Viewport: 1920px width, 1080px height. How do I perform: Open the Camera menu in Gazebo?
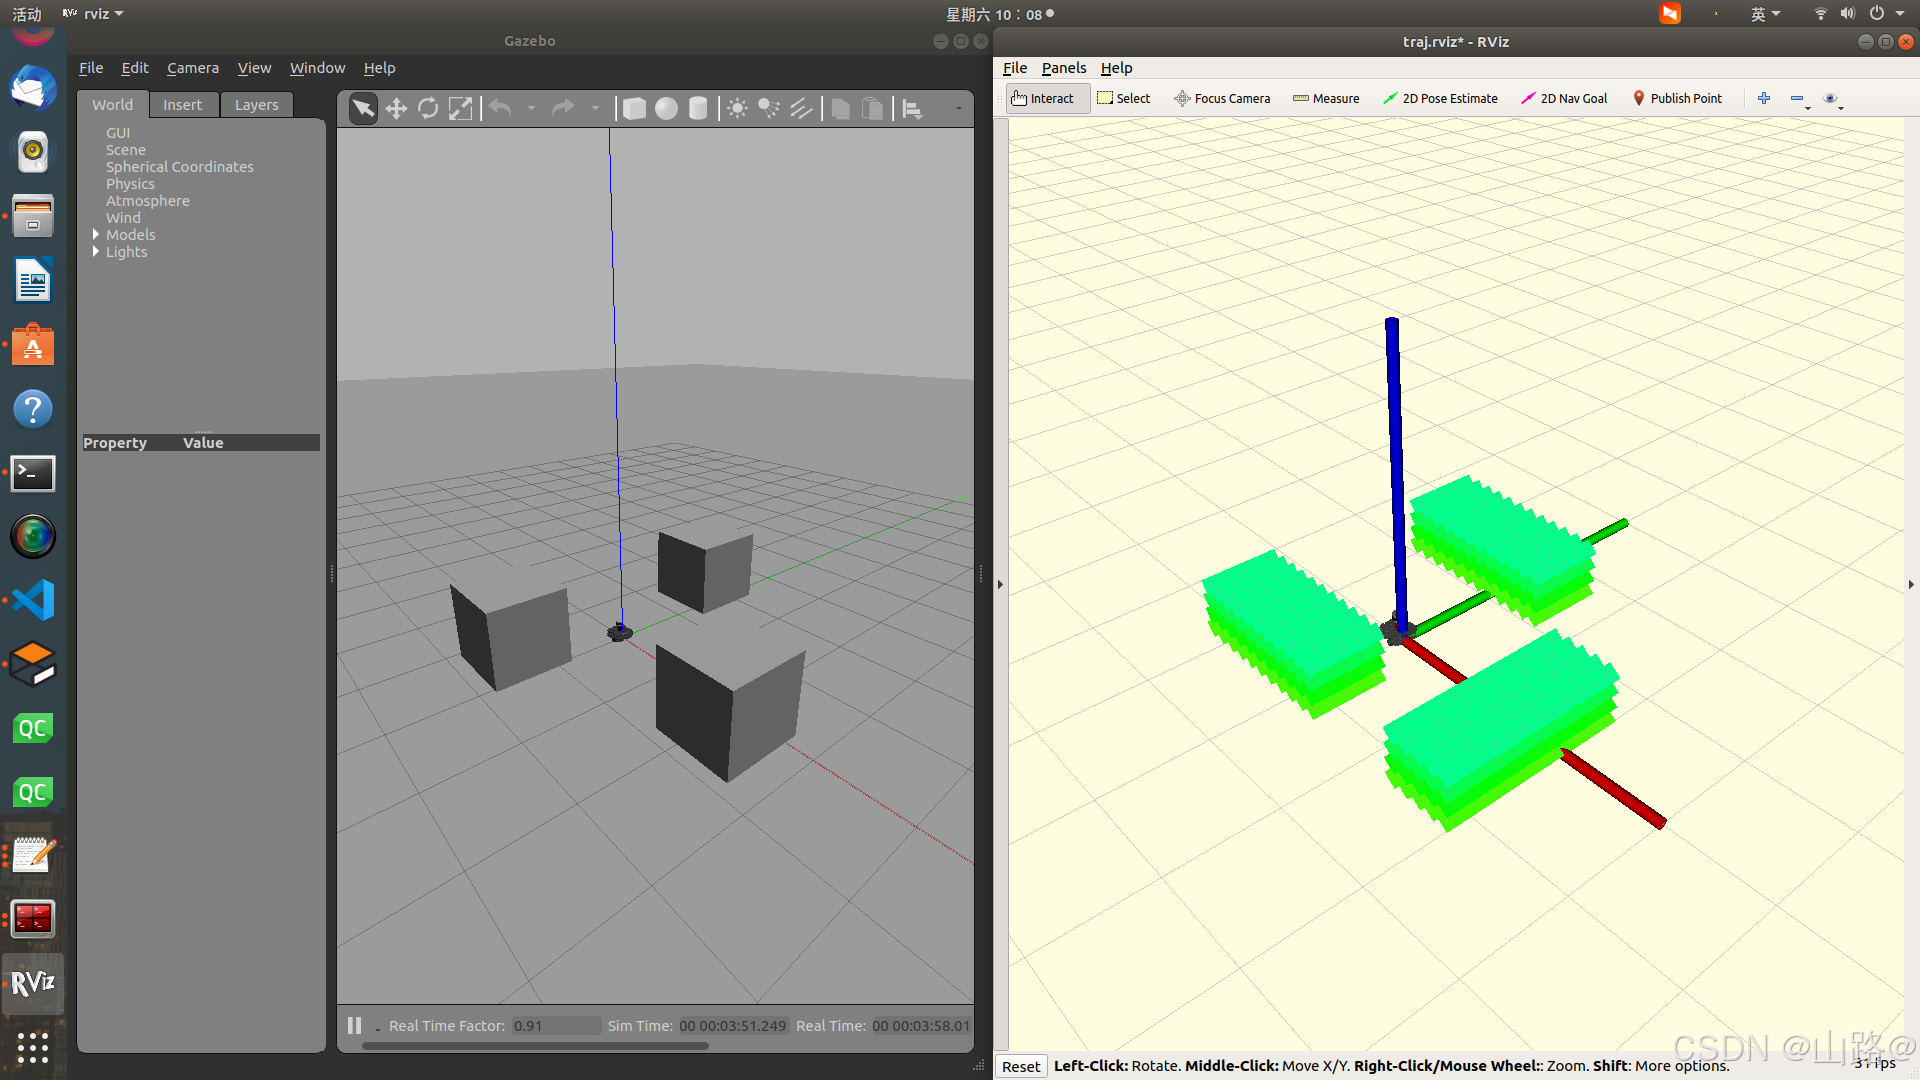tap(193, 67)
